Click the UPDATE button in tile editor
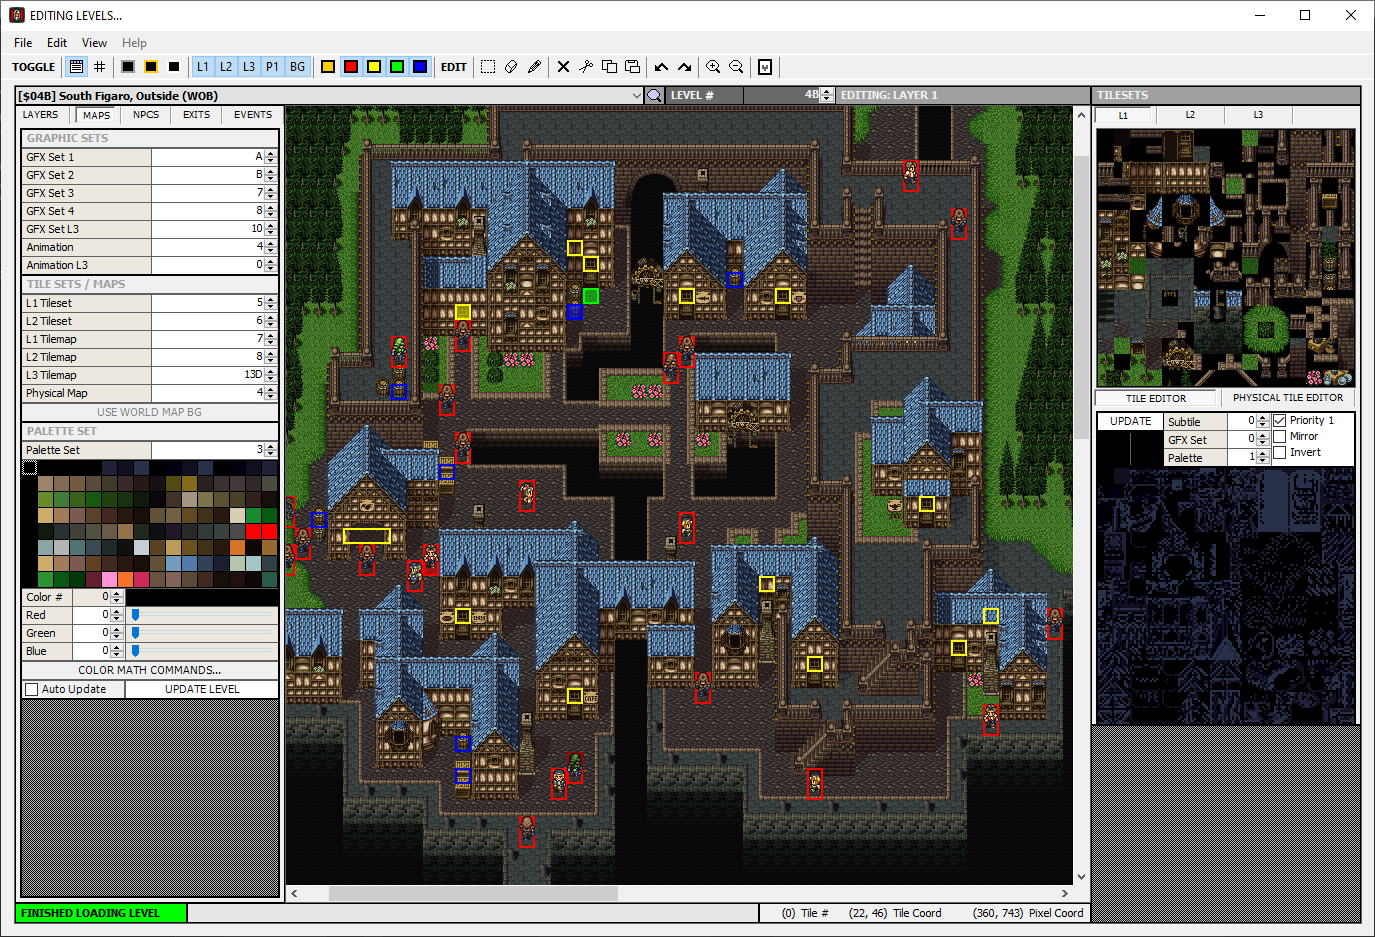This screenshot has height=937, width=1375. pyautogui.click(x=1130, y=422)
